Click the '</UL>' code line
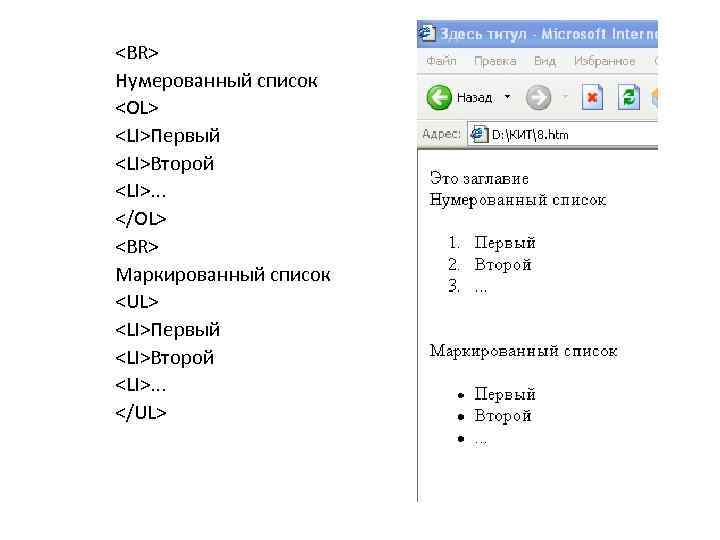 tap(141, 412)
